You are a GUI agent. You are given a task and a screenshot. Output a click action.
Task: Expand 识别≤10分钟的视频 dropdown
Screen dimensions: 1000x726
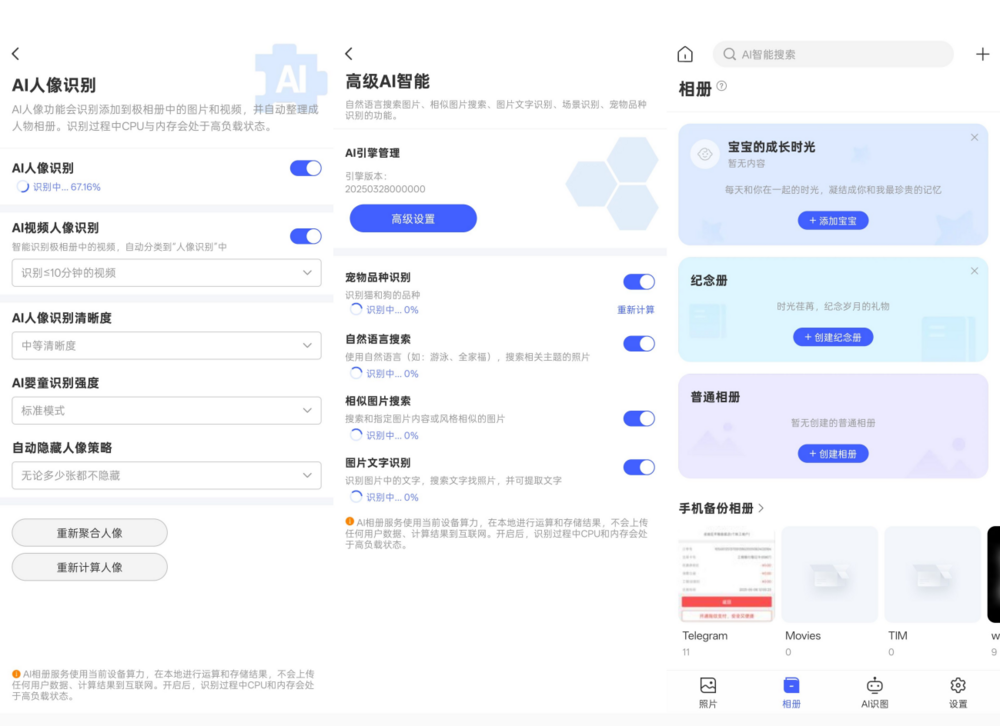[166, 273]
